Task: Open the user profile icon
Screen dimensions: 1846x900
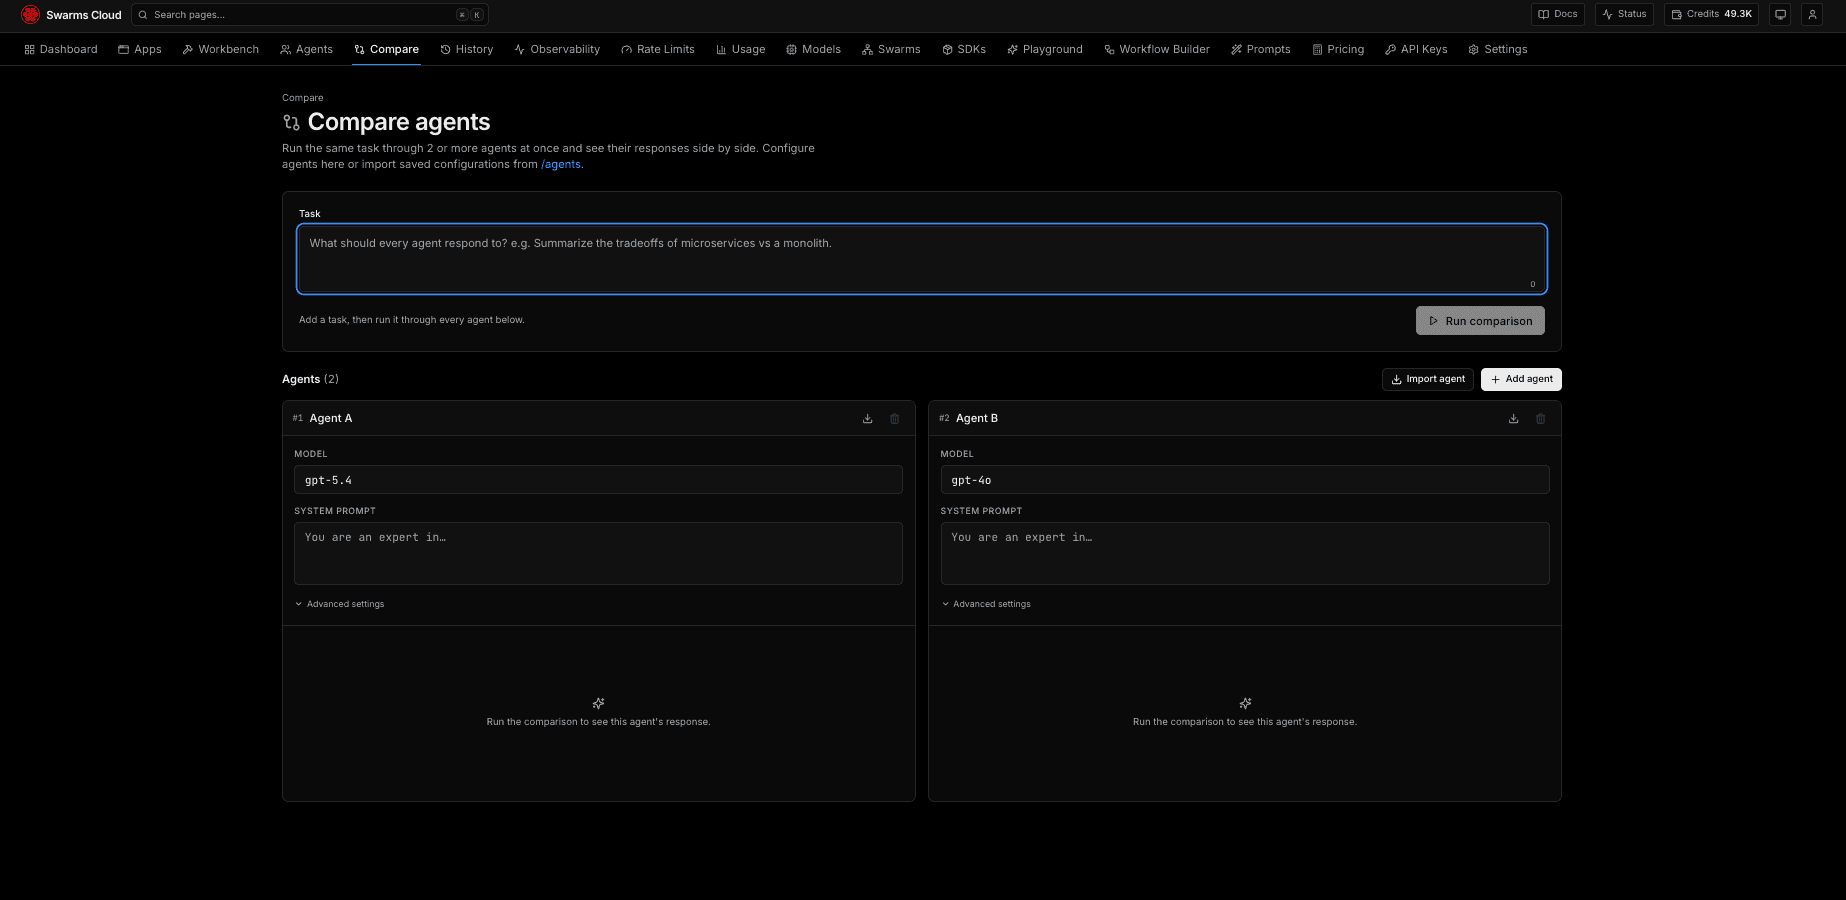Action: pyautogui.click(x=1812, y=14)
